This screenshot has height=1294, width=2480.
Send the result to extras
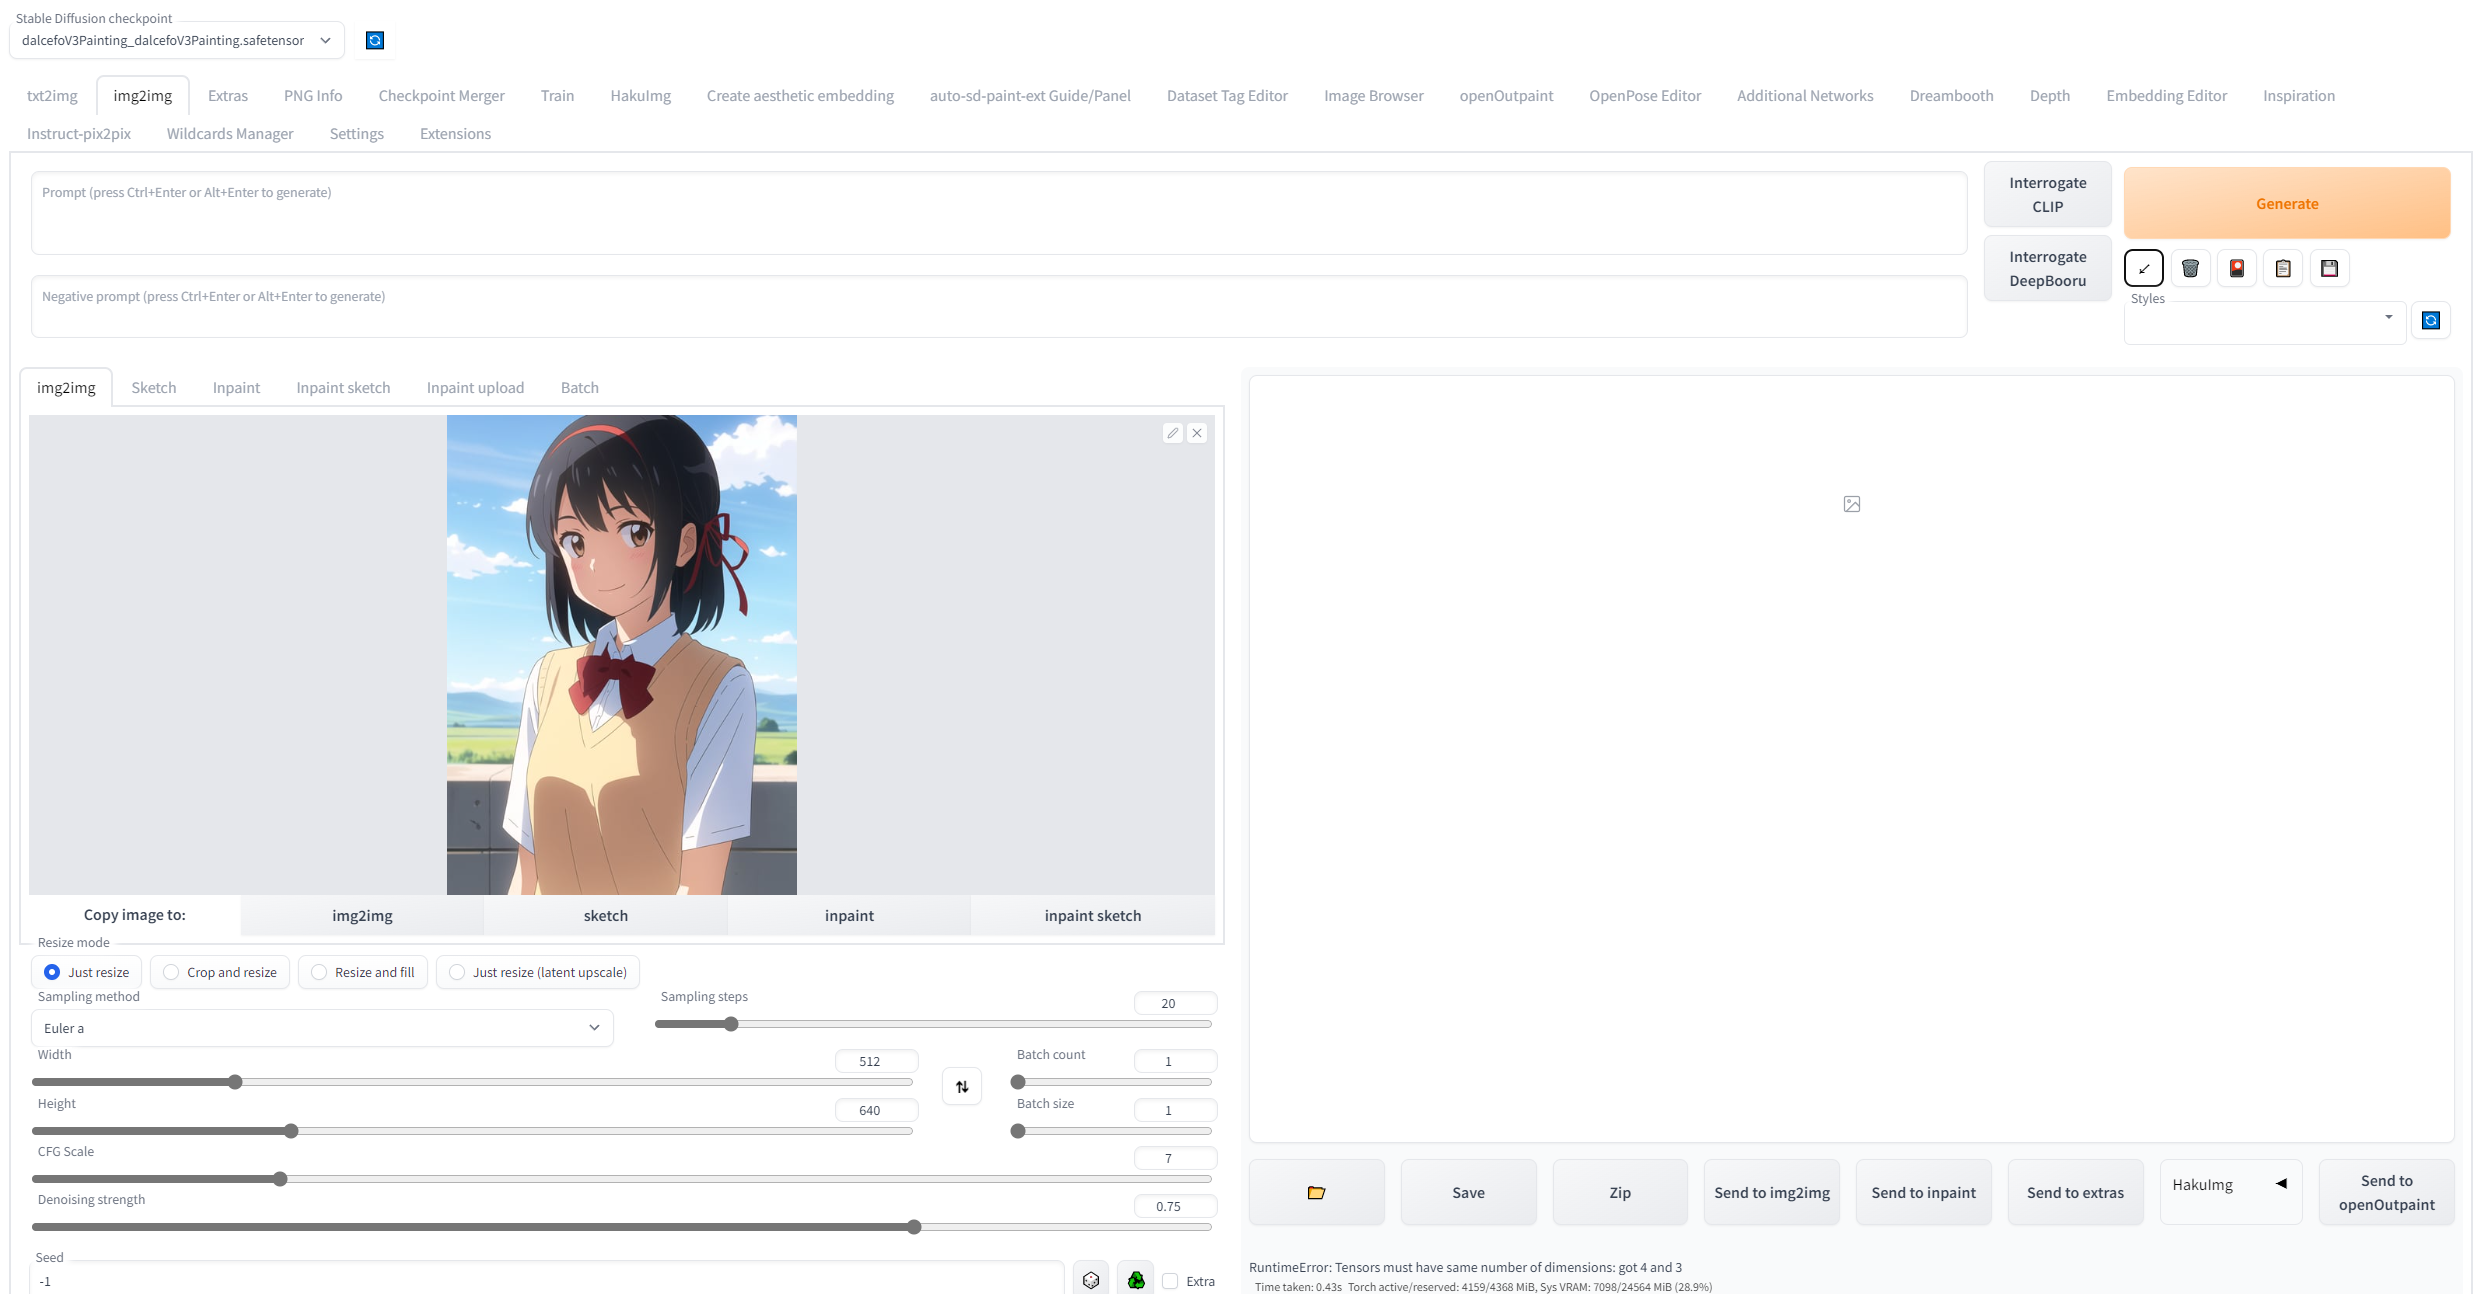pos(2075,1192)
